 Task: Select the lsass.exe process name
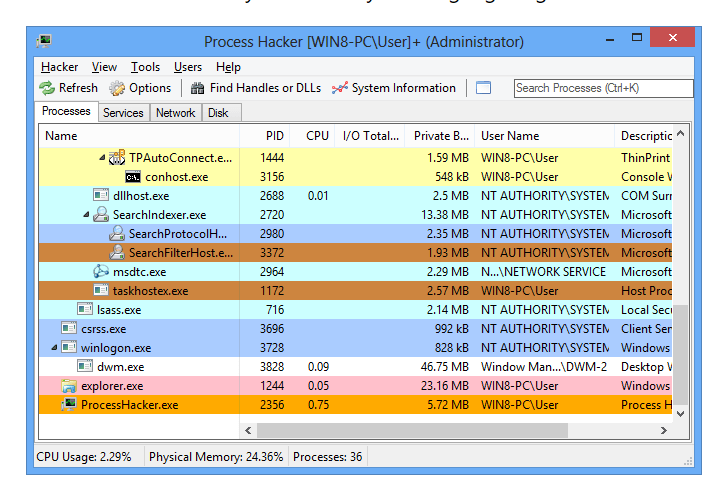point(119,310)
